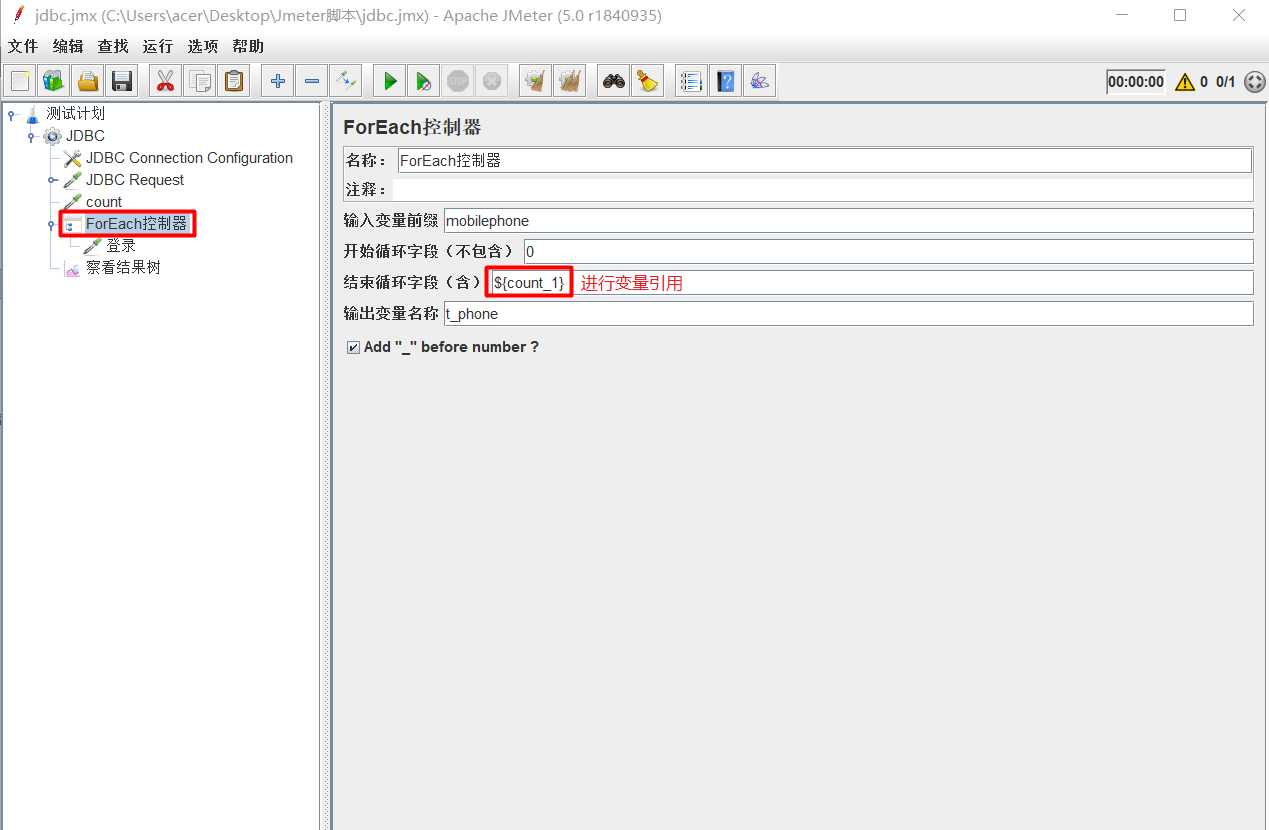The width and height of the screenshot is (1269, 830).
Task: Click the Stop test icon
Action: 458,81
